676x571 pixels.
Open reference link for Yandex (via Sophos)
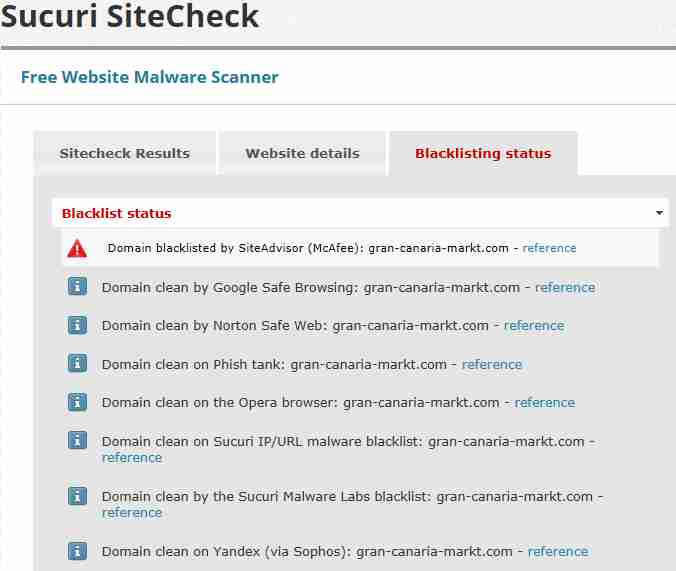[x=558, y=551]
